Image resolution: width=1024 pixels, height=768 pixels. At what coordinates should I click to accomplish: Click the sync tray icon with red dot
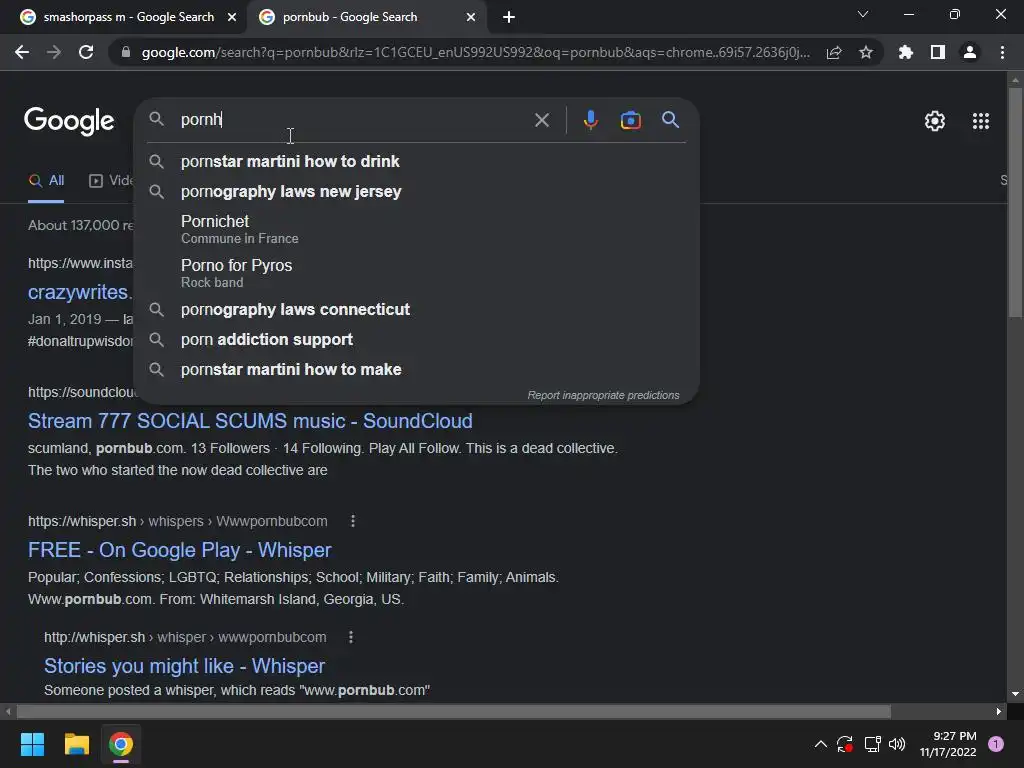tap(844, 744)
